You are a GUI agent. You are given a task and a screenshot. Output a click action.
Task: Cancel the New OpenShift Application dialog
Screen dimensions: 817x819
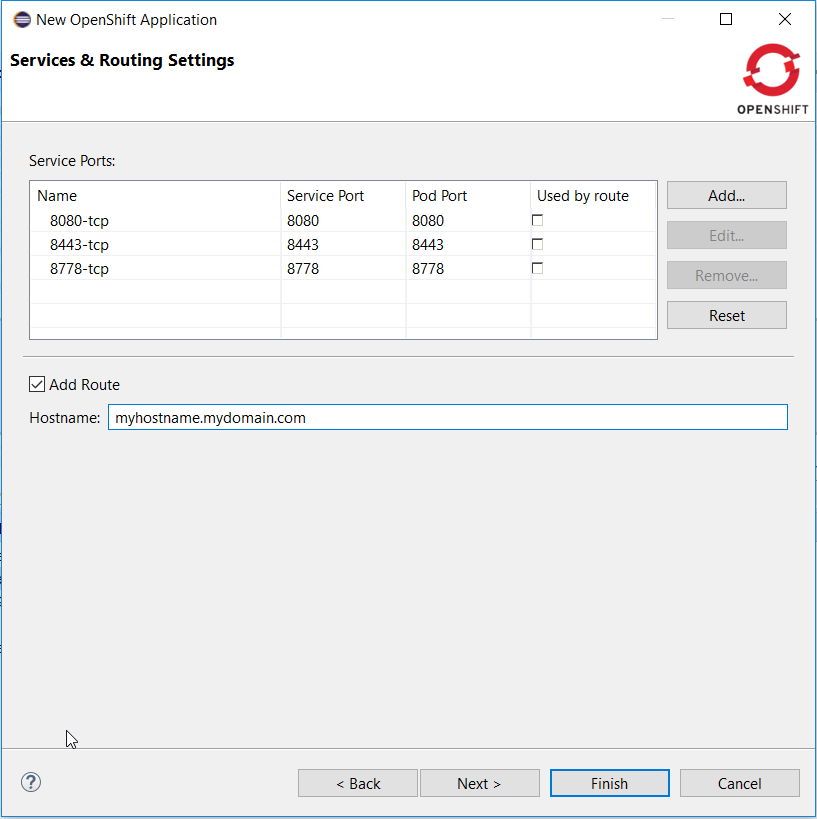tap(739, 783)
